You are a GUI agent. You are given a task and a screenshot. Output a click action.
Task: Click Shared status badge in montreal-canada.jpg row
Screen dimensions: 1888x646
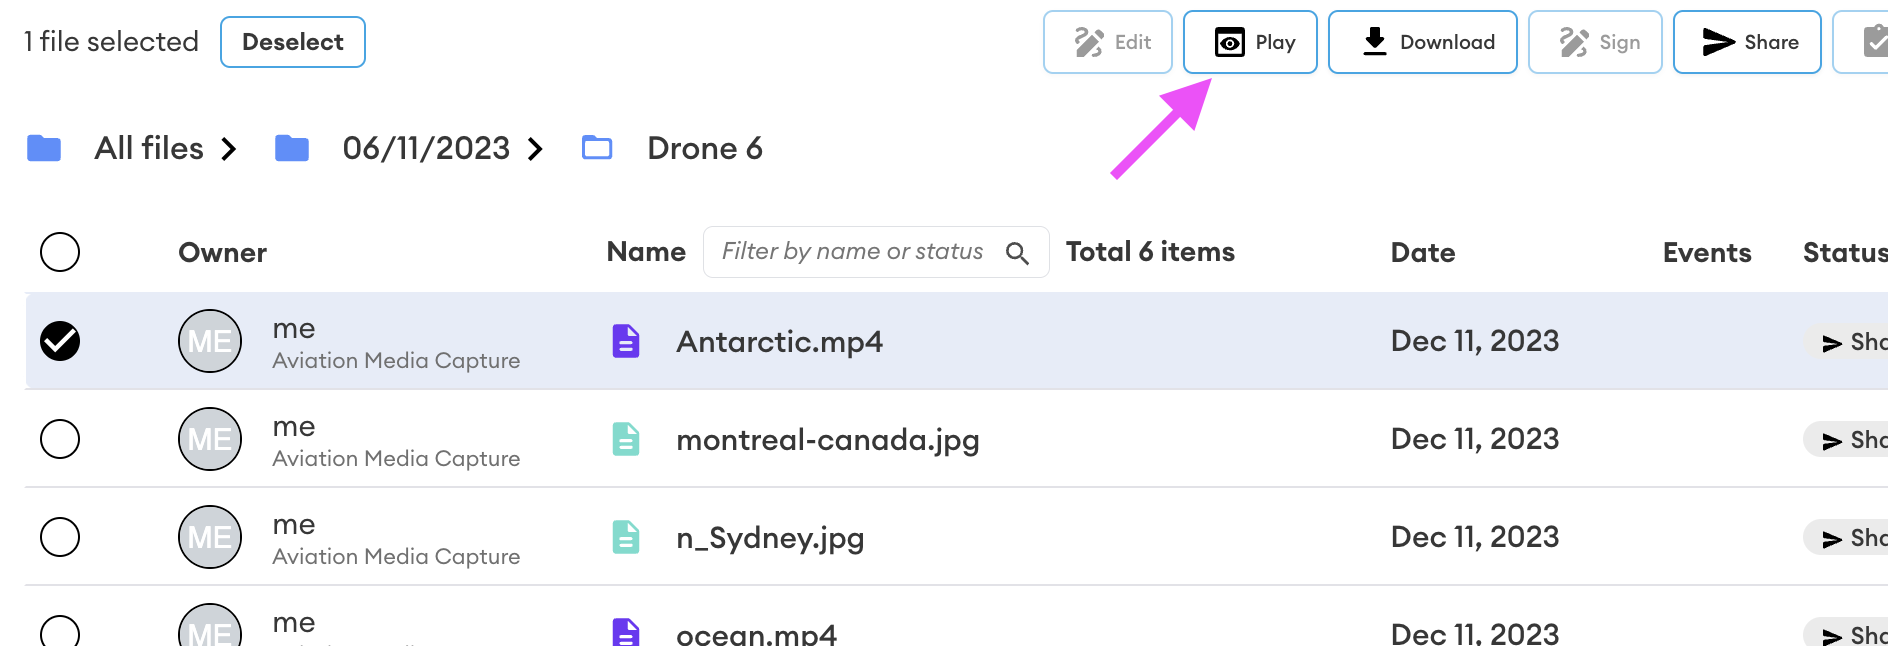(x=1847, y=440)
